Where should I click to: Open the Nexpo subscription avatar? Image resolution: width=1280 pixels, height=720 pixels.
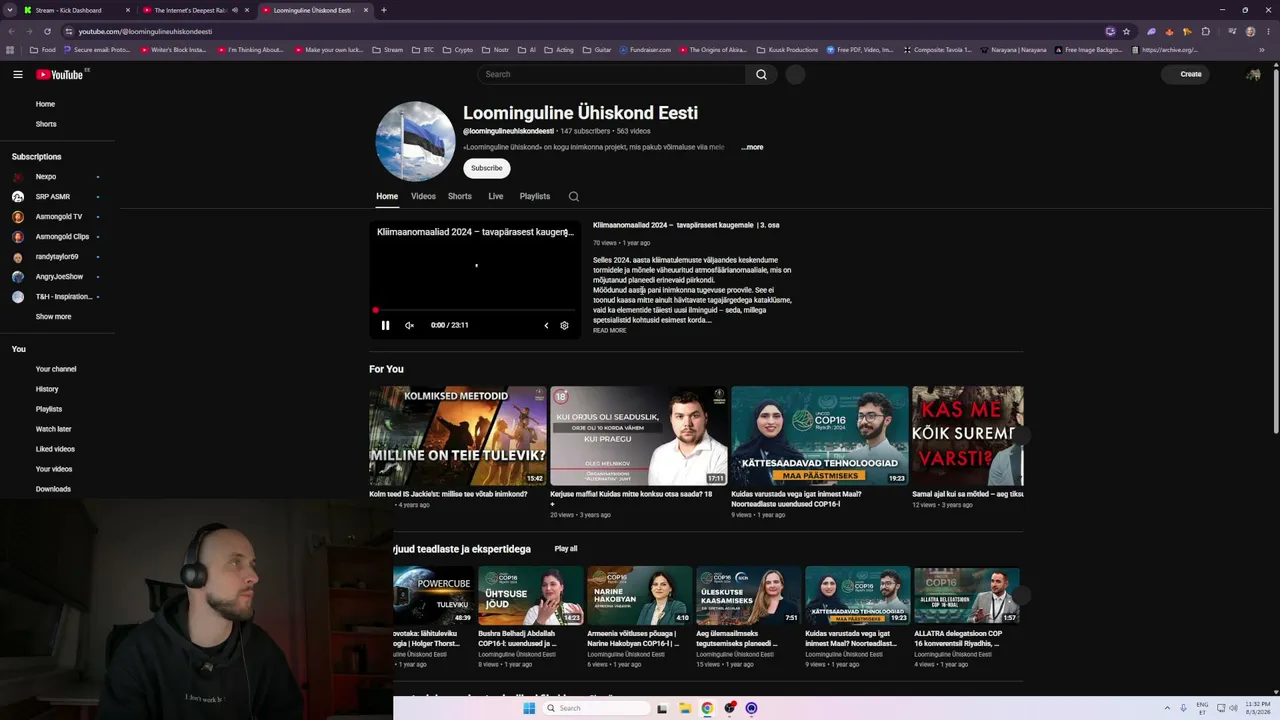(x=18, y=177)
